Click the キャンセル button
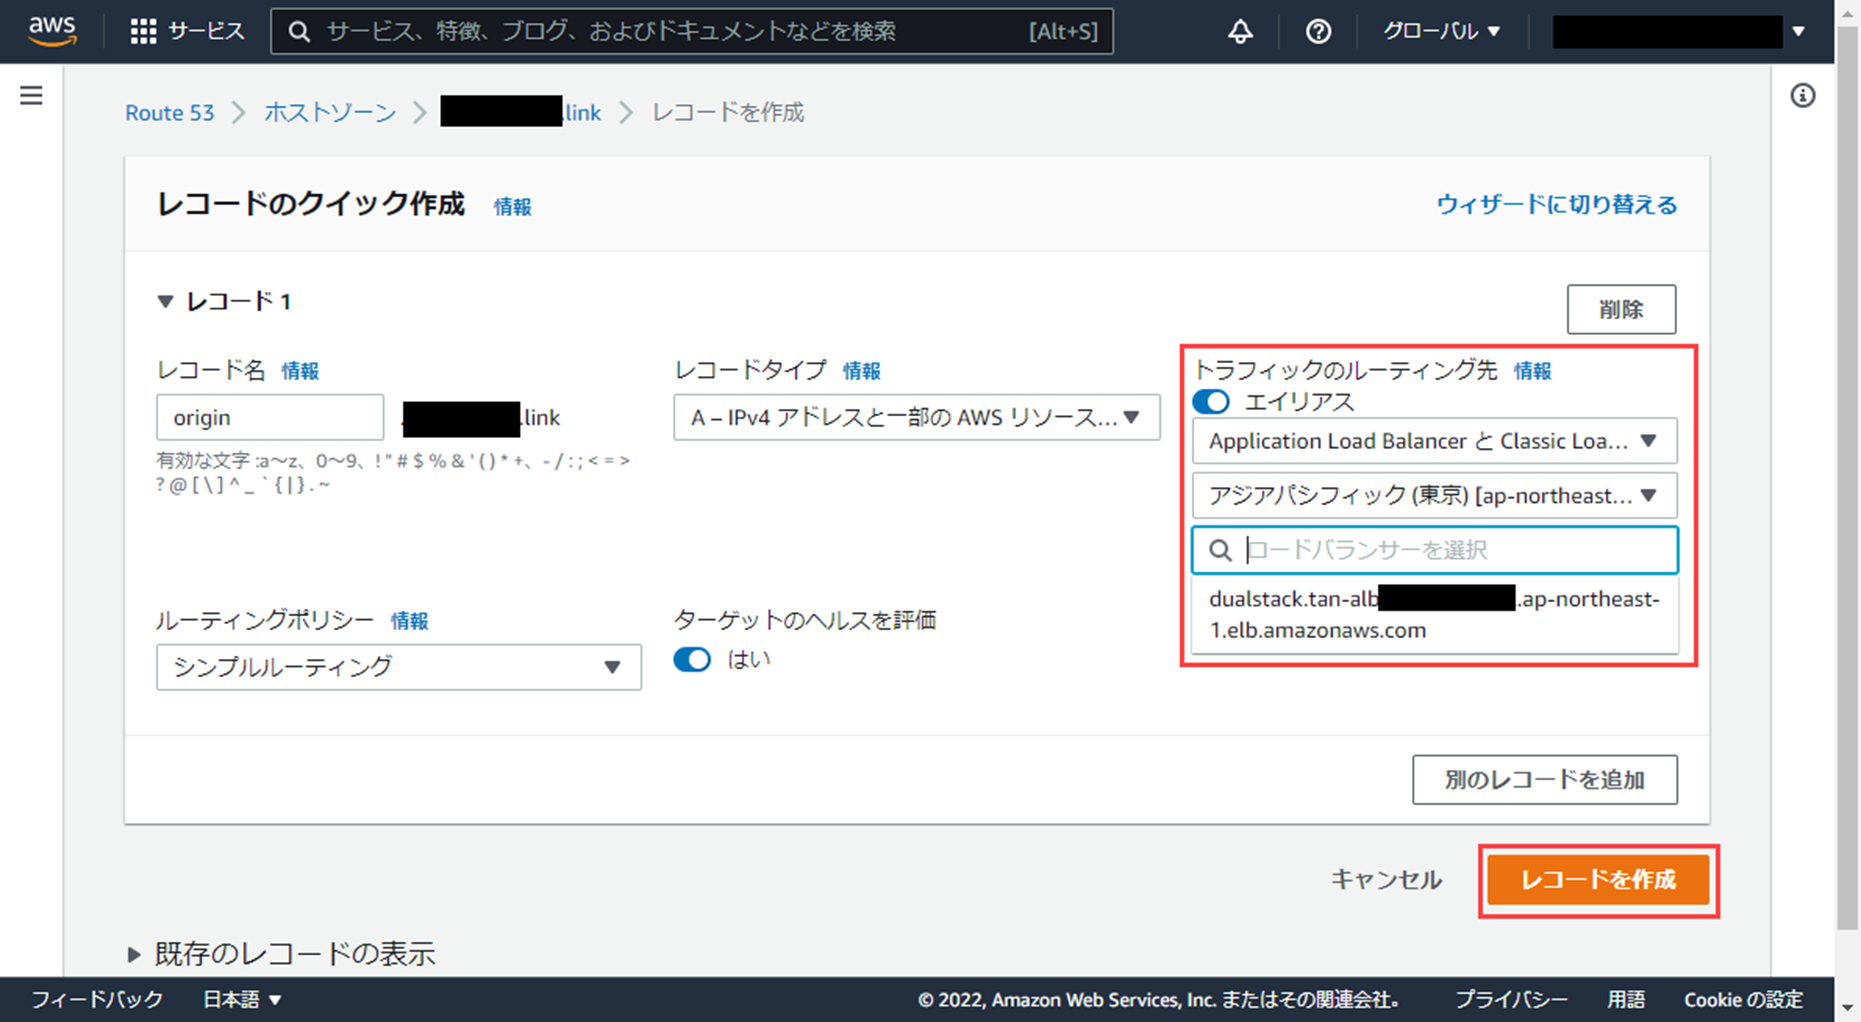Screen dimensions: 1861x1022 pyautogui.click(x=1385, y=880)
